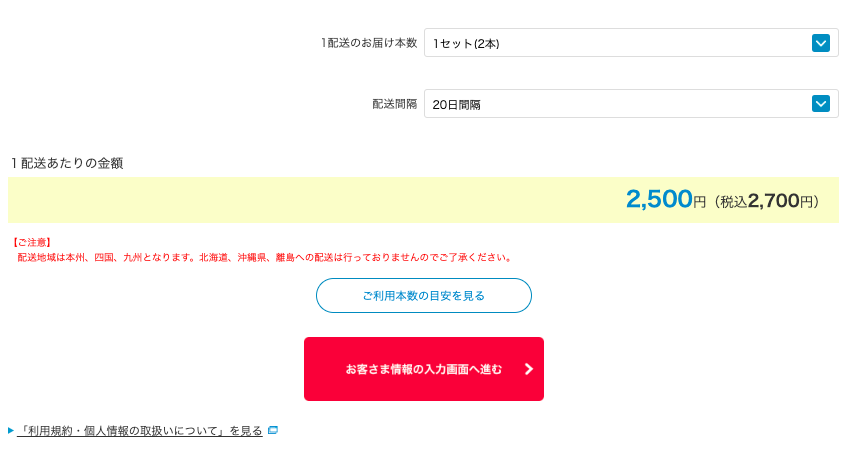
Task: Select the 20日間隔 option text
Action: pyautogui.click(x=456, y=104)
